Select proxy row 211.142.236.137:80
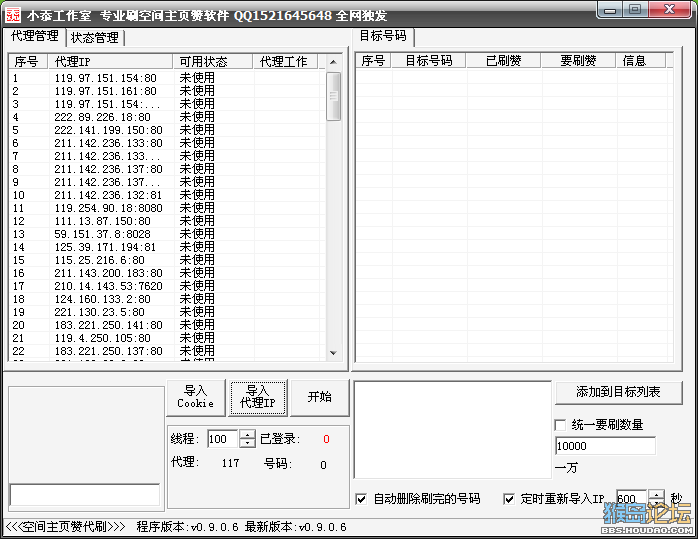 [x=167, y=169]
